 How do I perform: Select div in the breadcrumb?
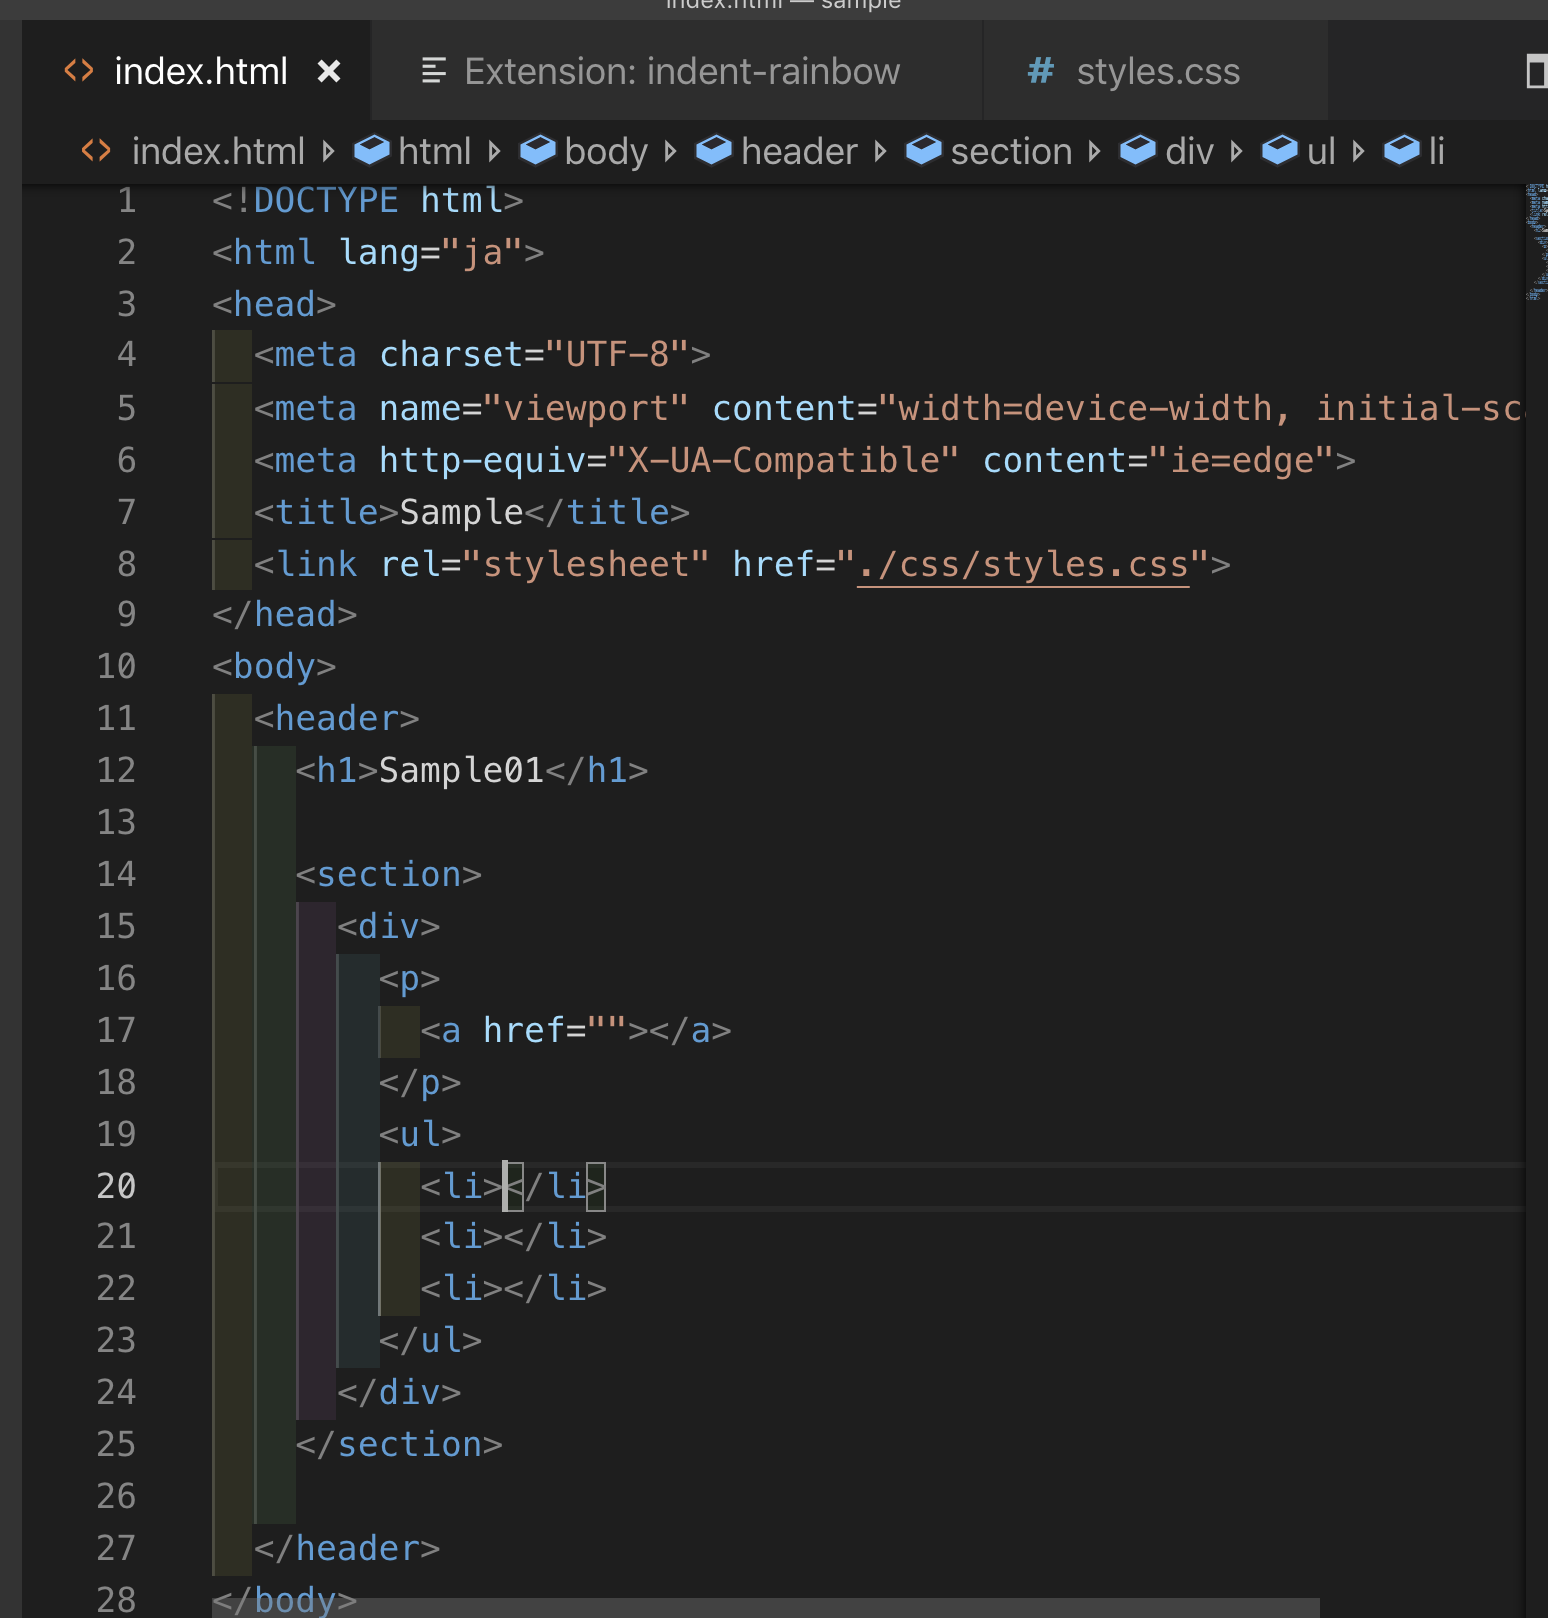coord(1189,152)
